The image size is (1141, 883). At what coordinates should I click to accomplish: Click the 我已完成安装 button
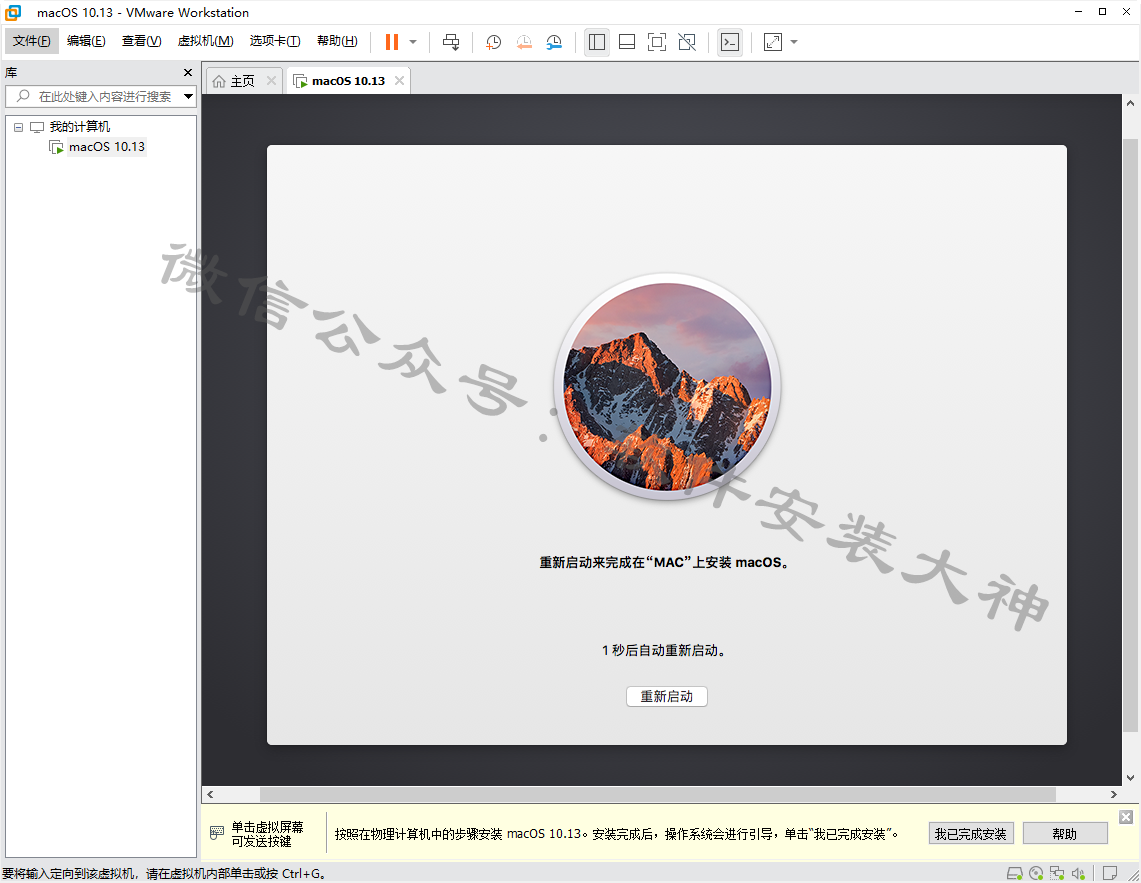[x=971, y=833]
